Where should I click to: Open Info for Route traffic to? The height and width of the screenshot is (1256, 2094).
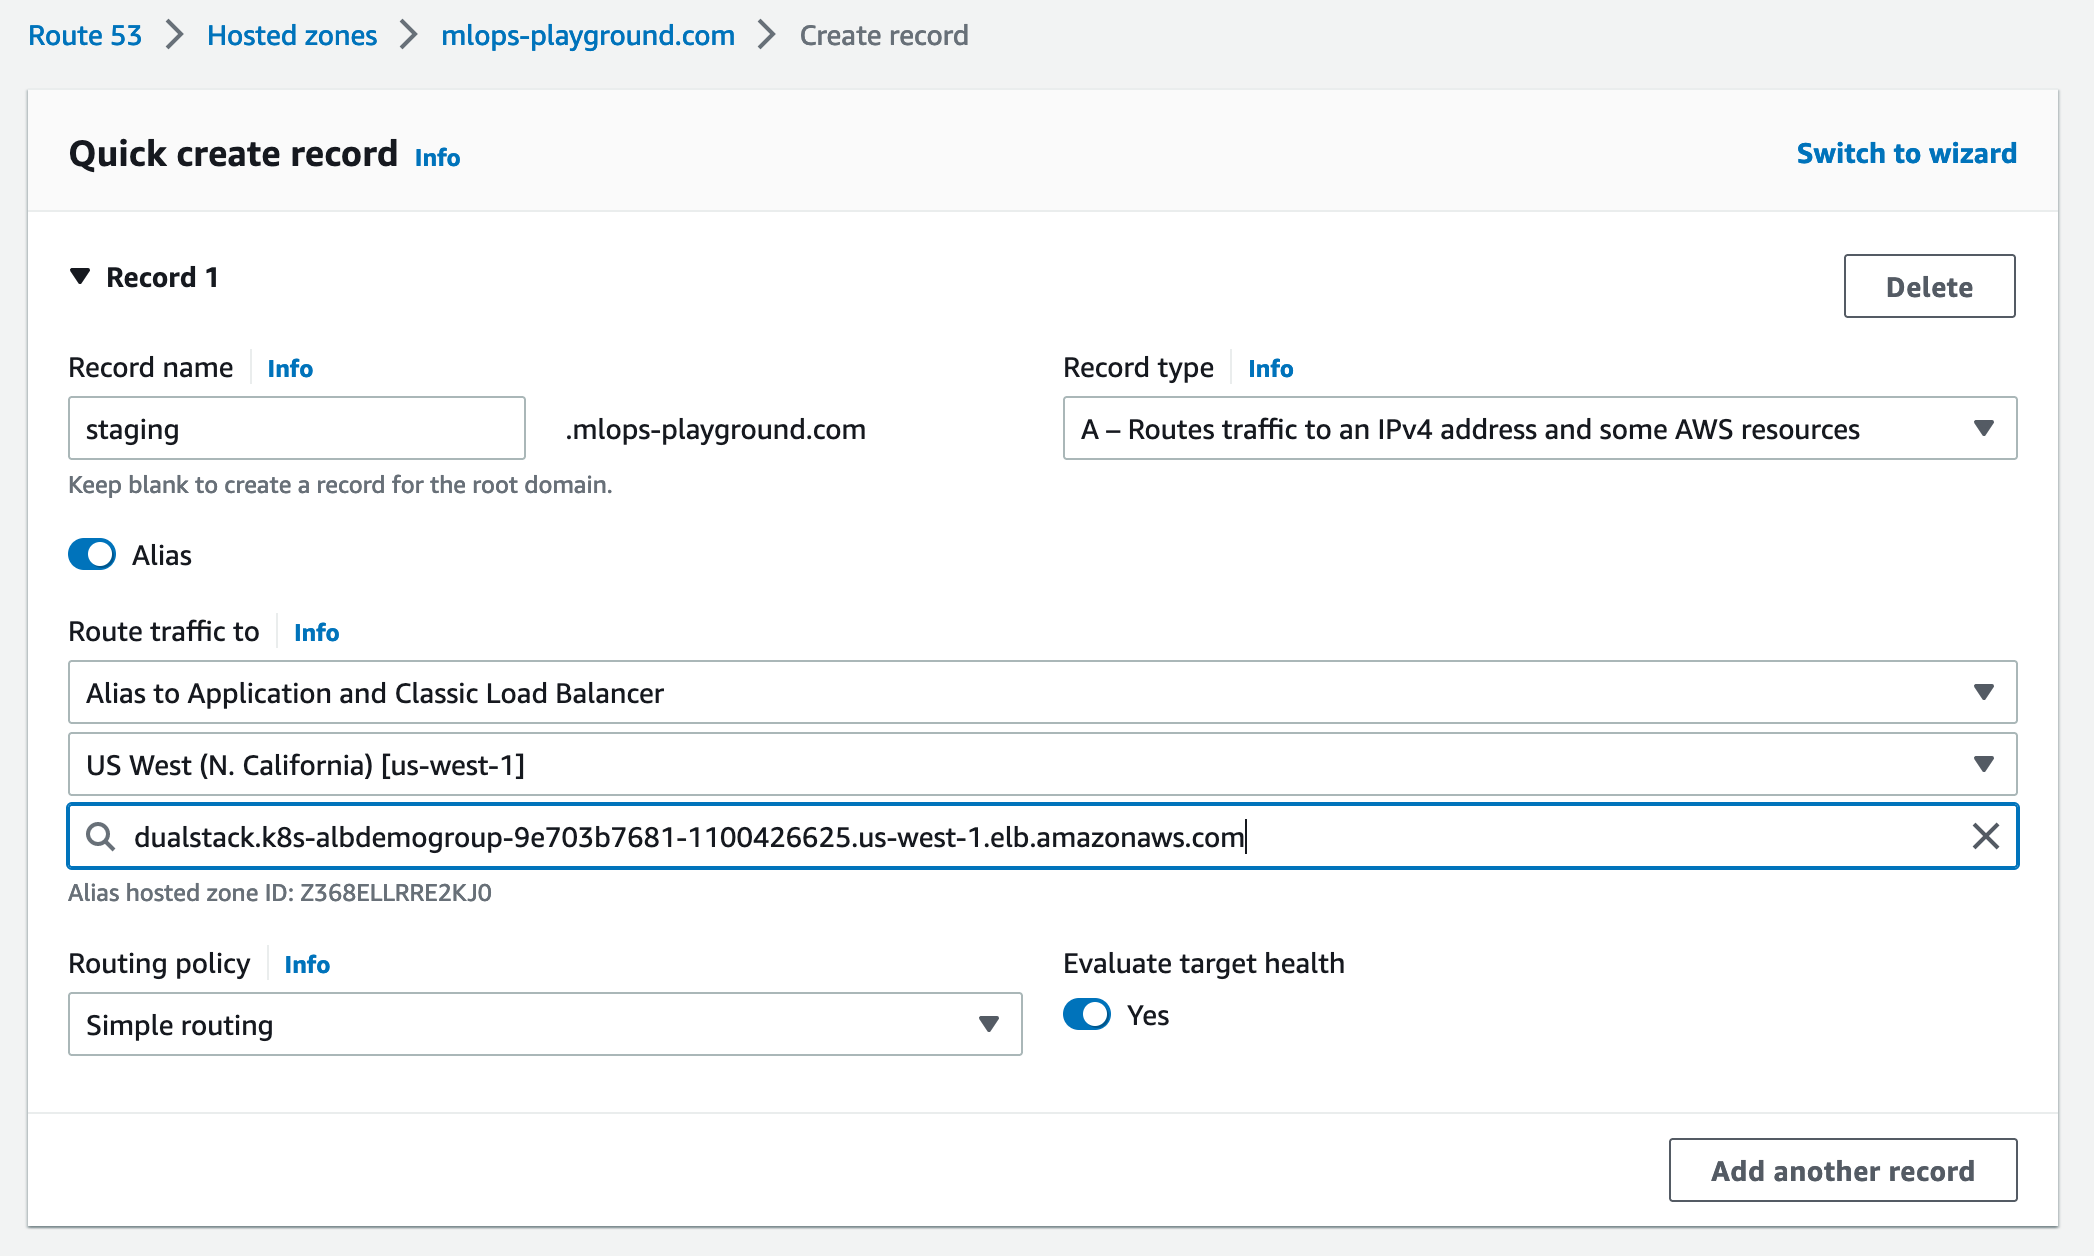click(x=316, y=633)
